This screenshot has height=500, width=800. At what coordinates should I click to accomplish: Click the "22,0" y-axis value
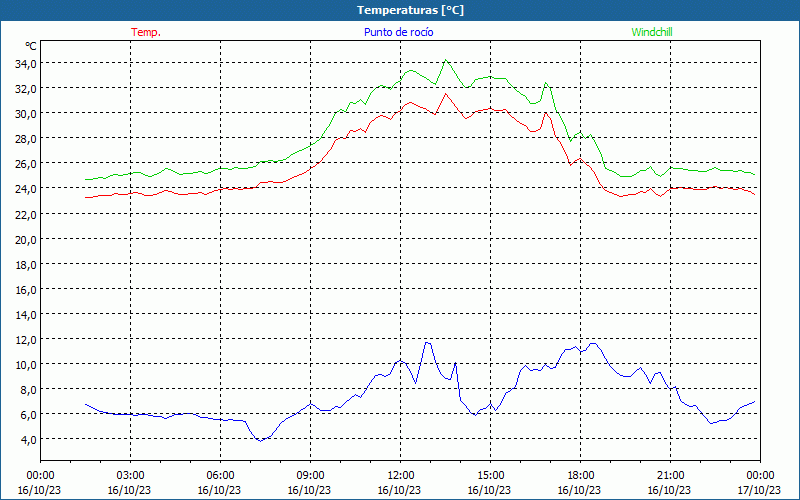click(x=26, y=214)
